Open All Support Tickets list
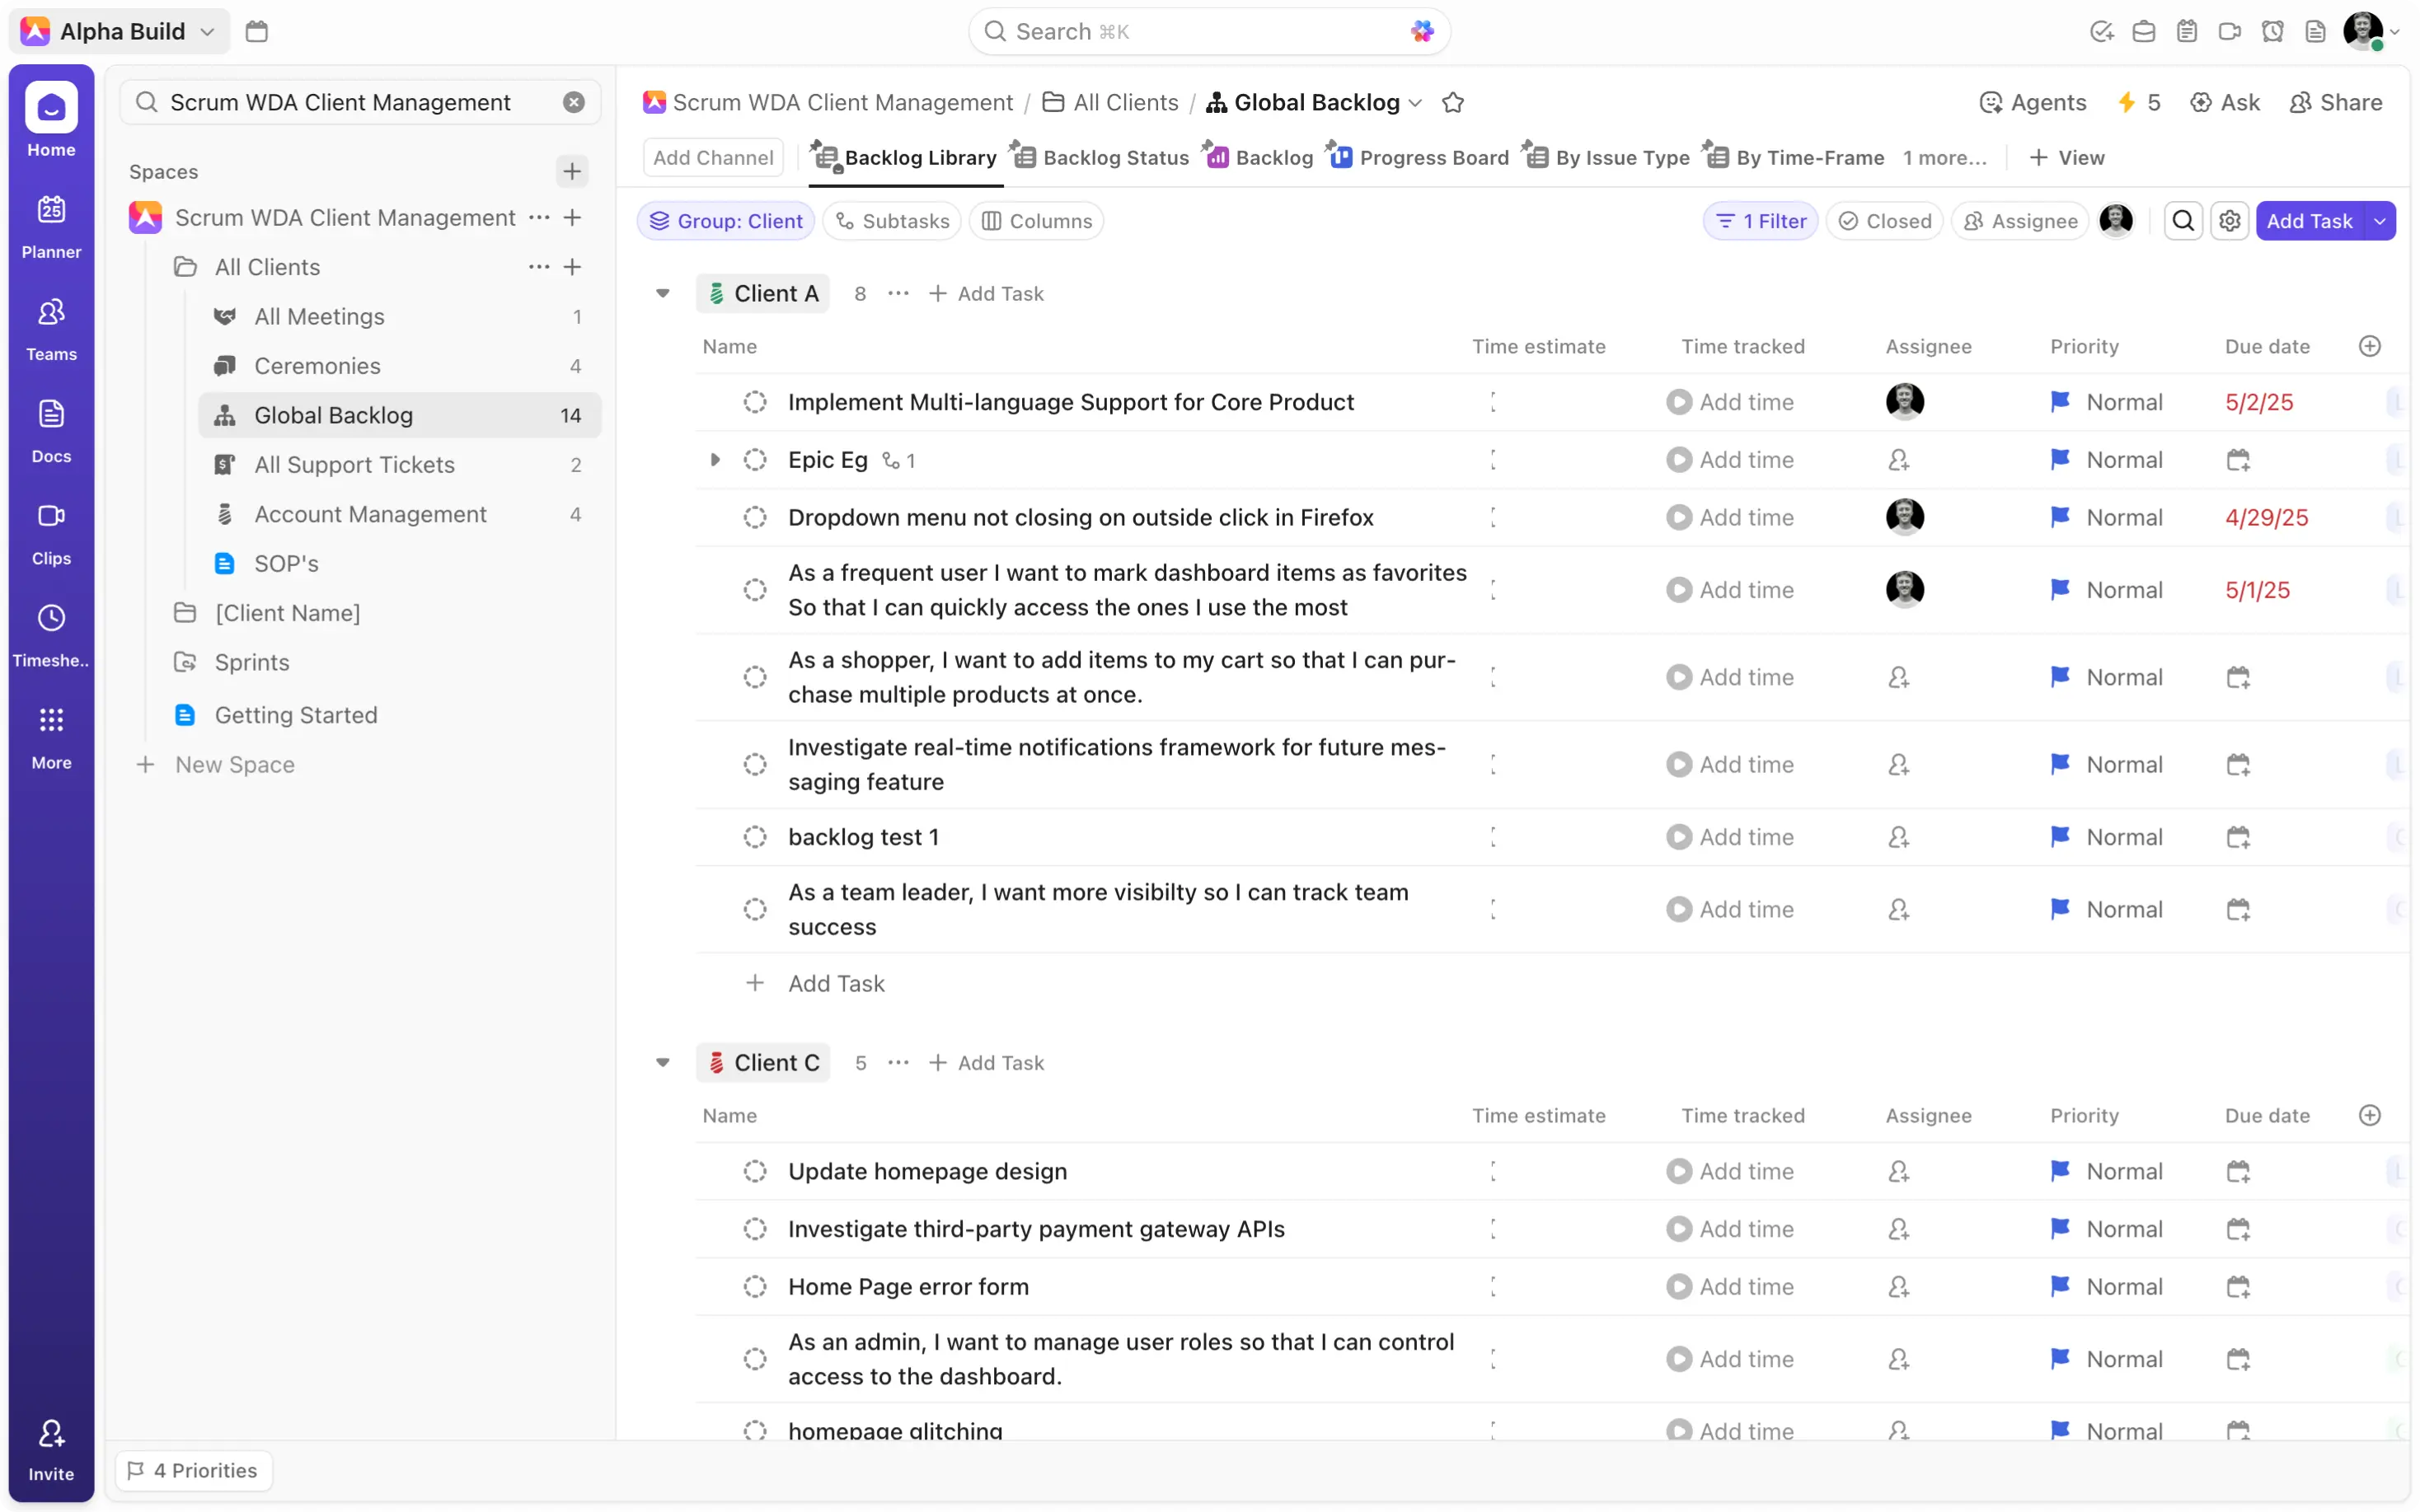This screenshot has width=2420, height=1512. pos(354,465)
